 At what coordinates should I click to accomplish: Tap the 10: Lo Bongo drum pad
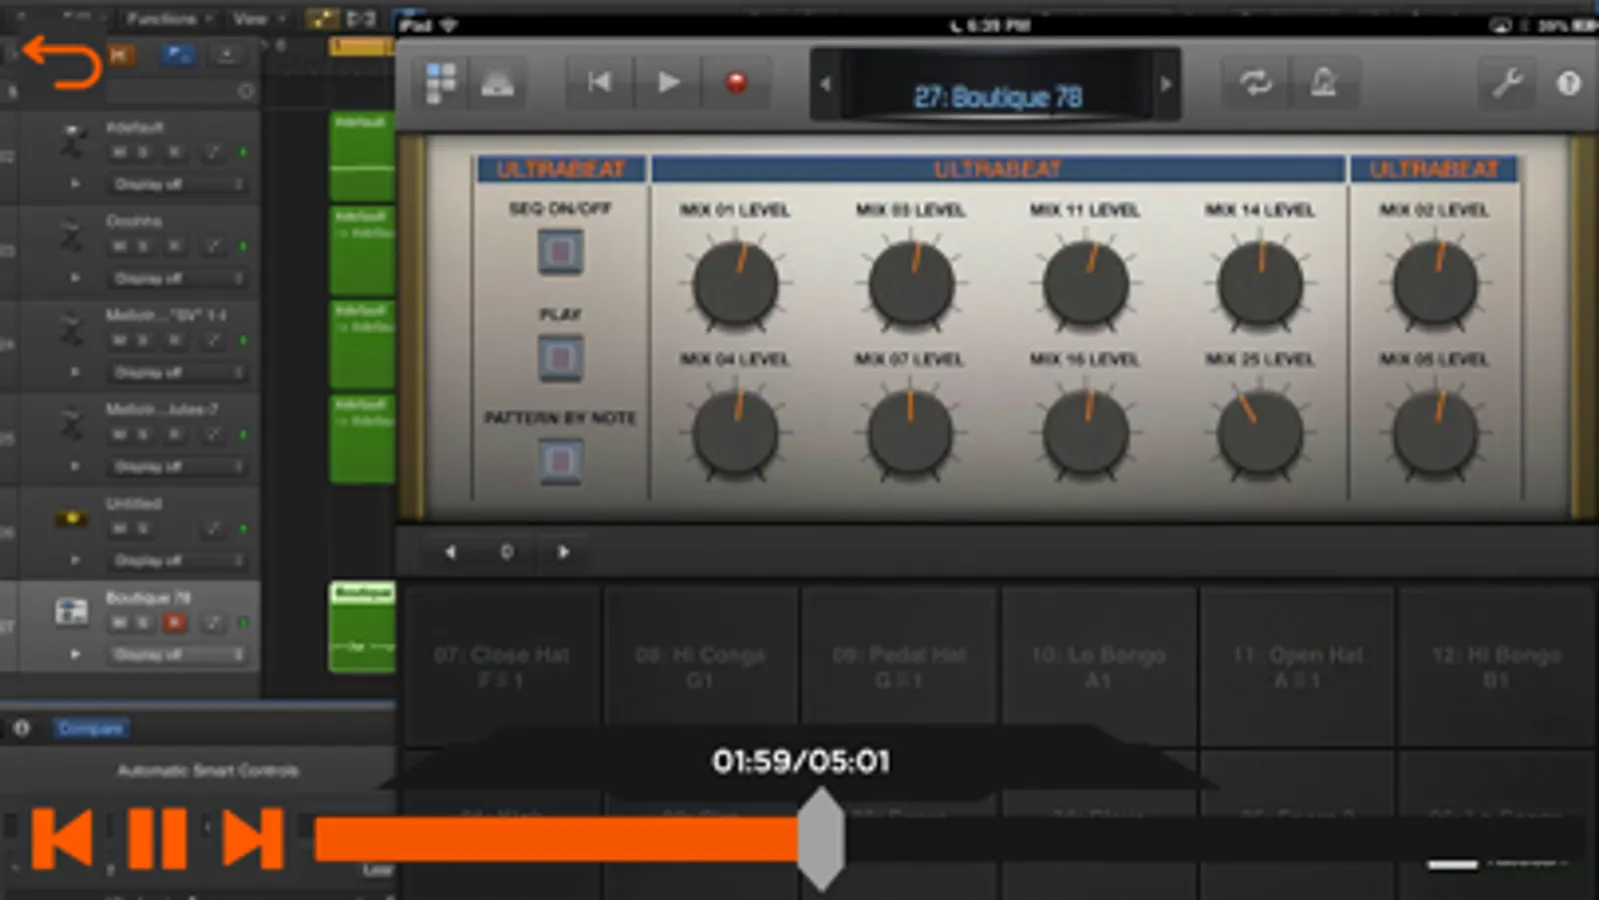point(1098,666)
